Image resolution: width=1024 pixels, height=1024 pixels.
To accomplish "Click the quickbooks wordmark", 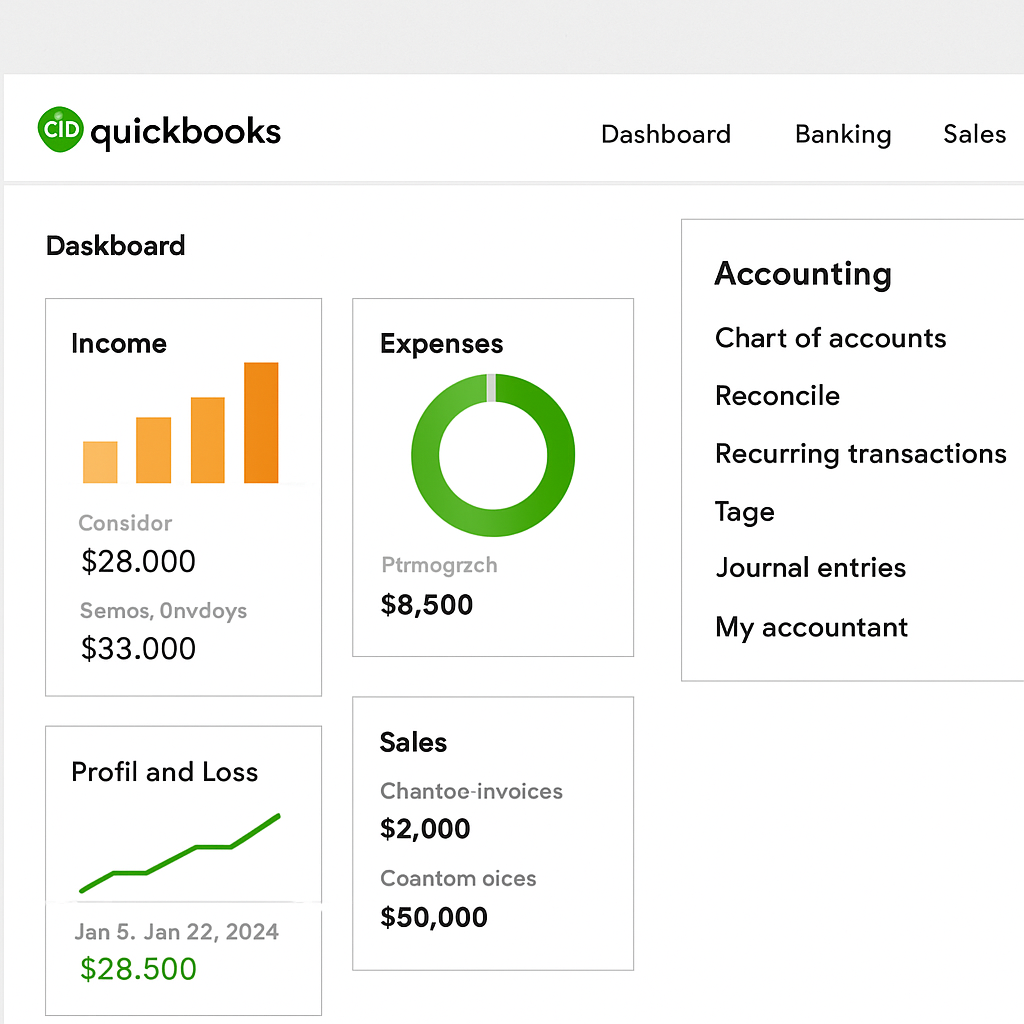I will [x=185, y=133].
